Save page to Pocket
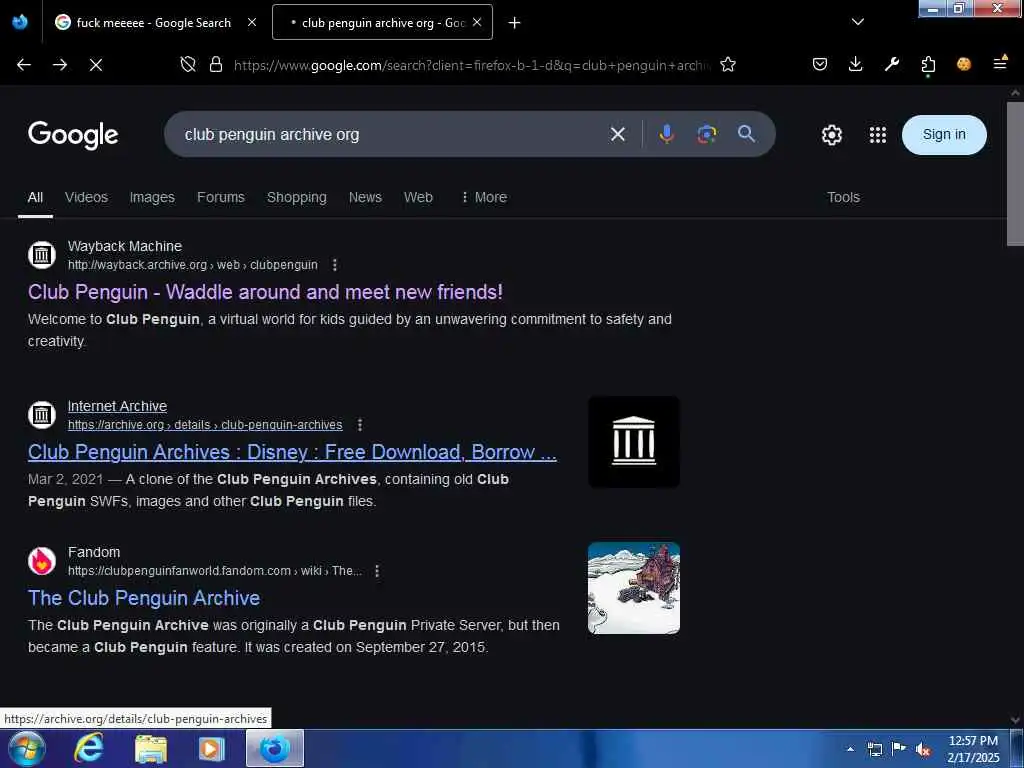 coord(820,64)
